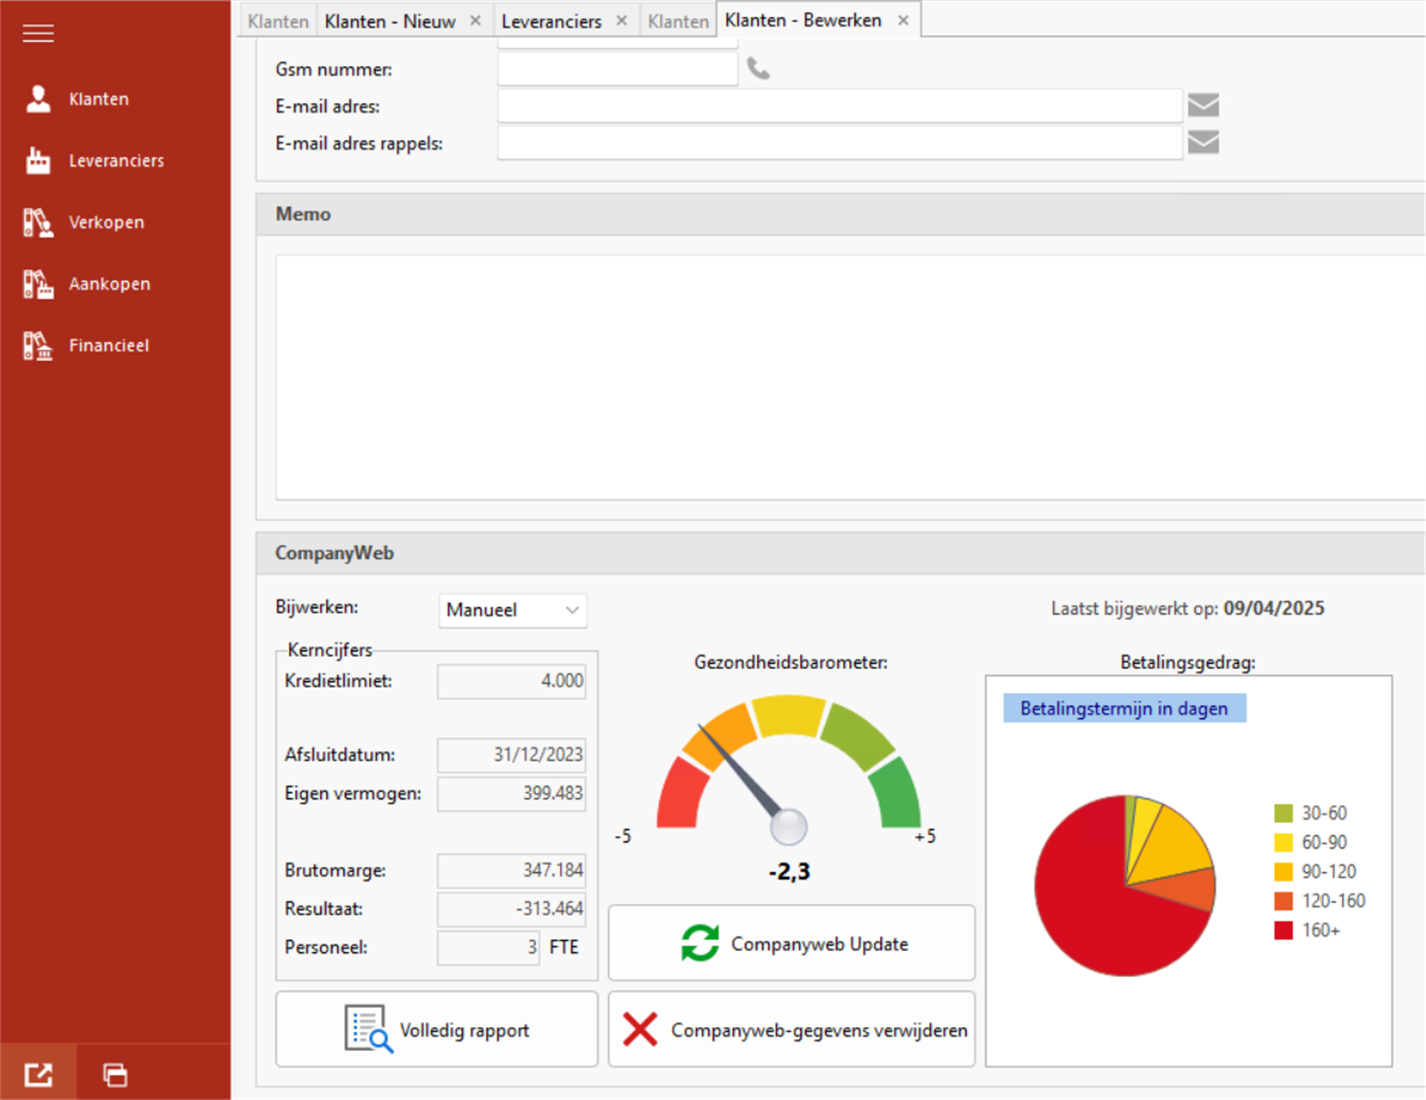Open Leveranciers section in sidebar
1426x1100 pixels.
[115, 161]
